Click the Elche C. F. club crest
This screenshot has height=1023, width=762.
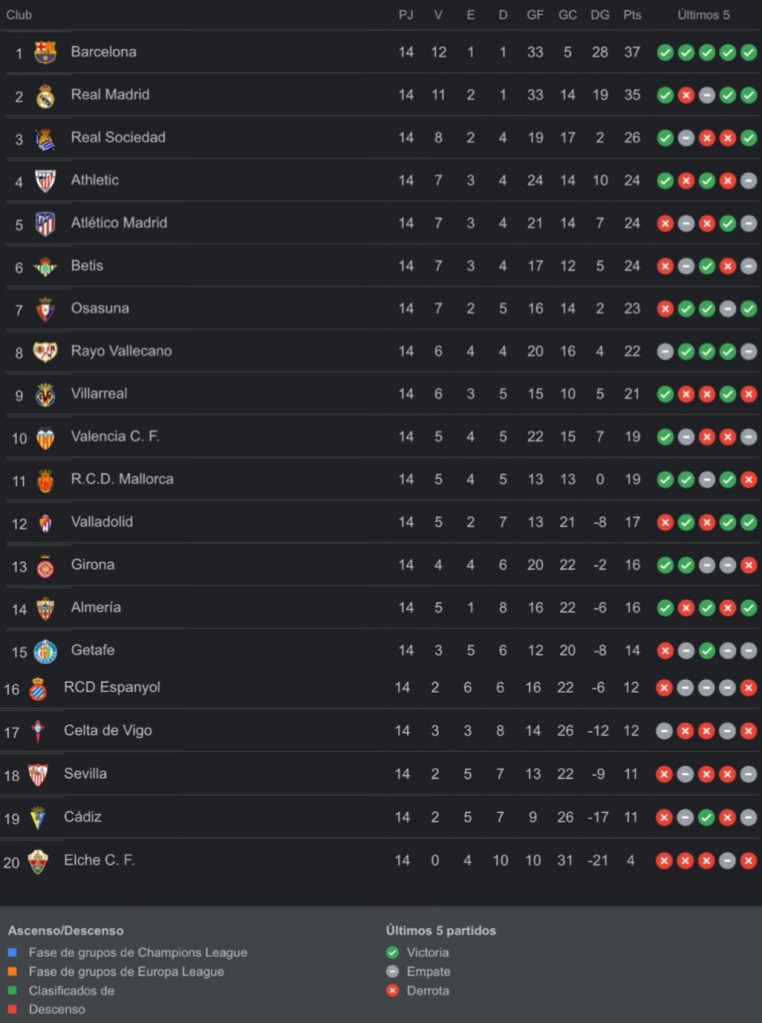click(x=38, y=860)
